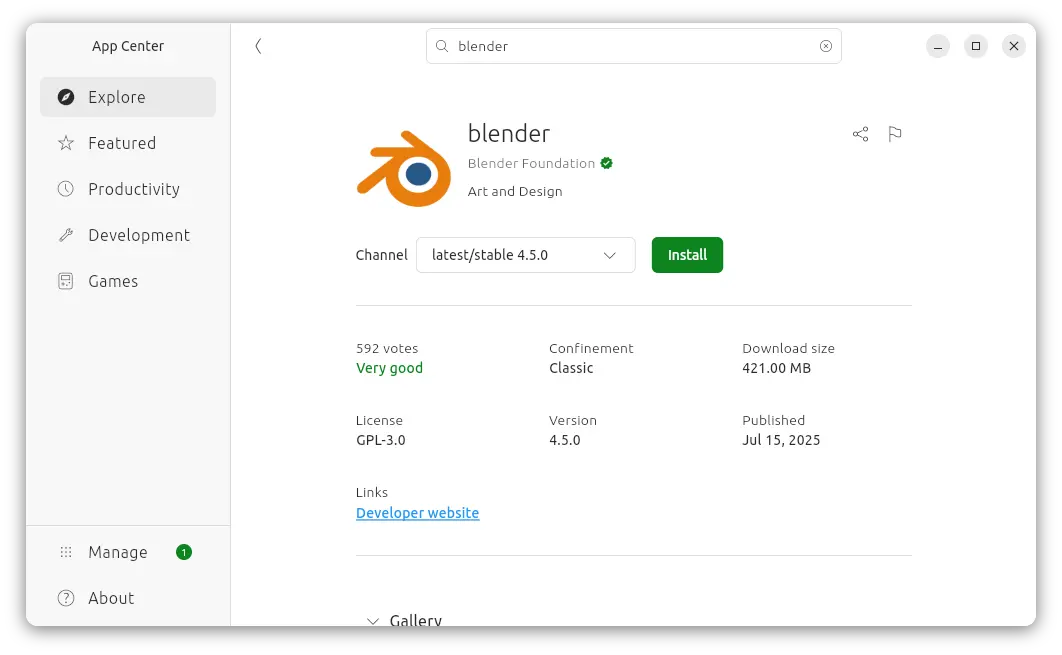Click the GPL-3.0 license value
This screenshot has height=655, width=1062.
381,440
